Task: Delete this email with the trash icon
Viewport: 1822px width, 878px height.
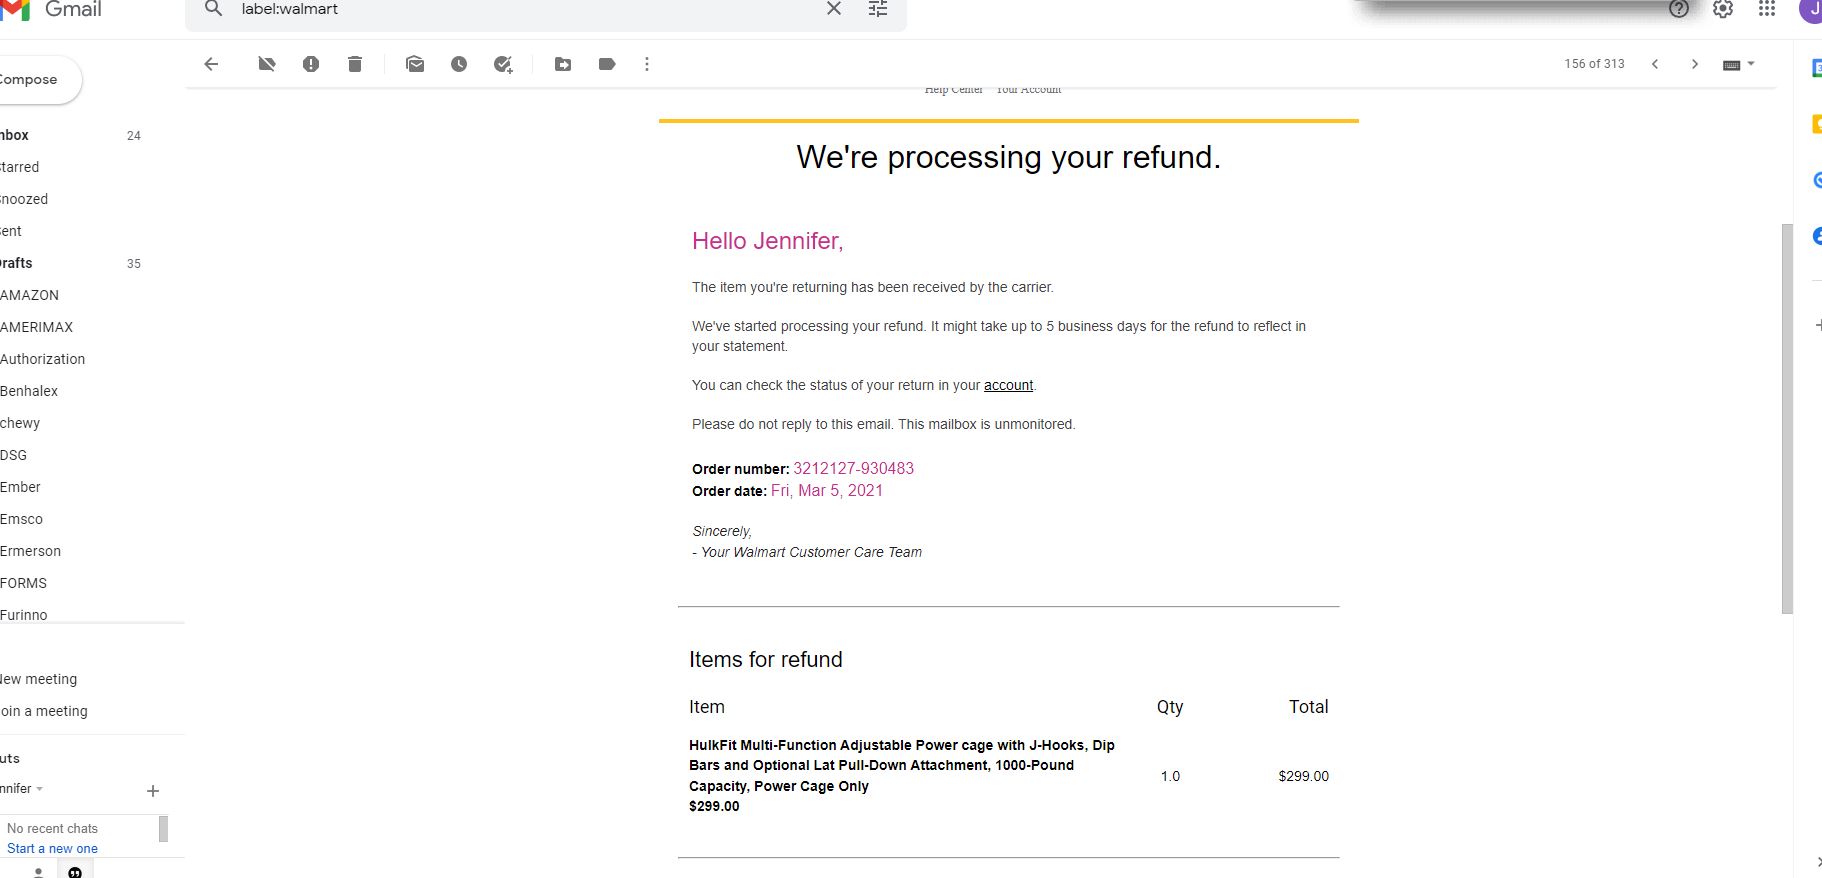Action: 355,64
